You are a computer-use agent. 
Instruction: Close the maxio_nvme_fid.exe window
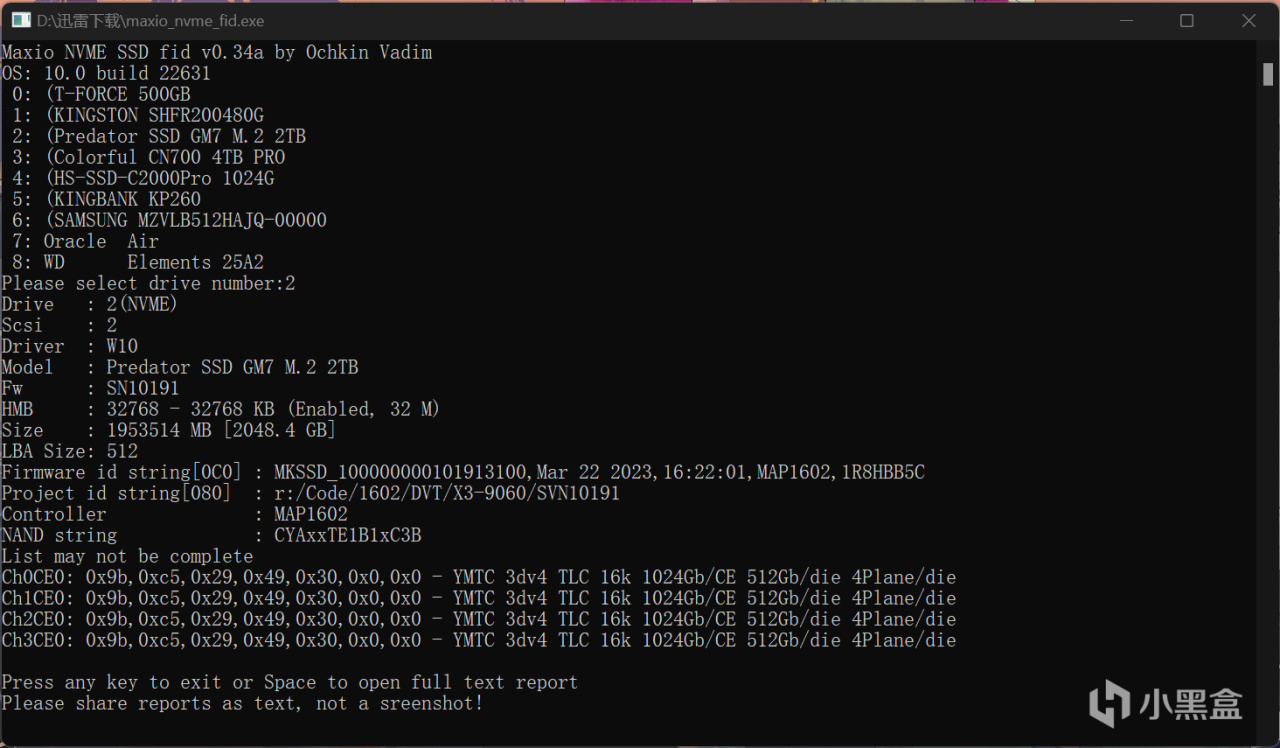[x=1248, y=20]
